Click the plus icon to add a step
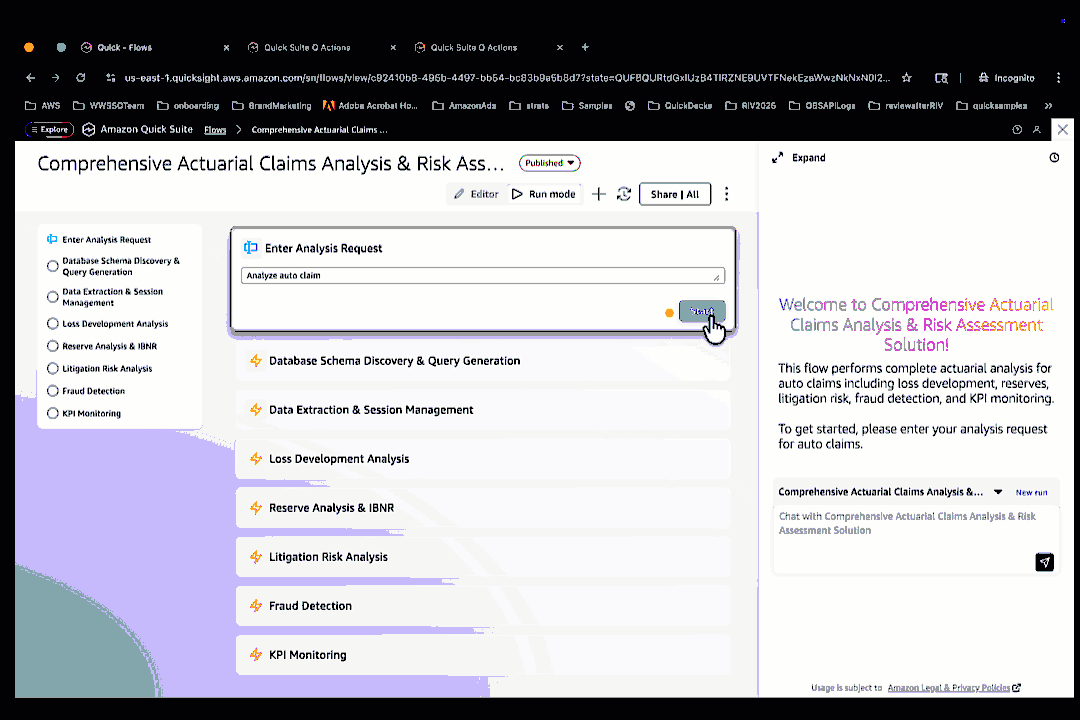Image resolution: width=1080 pixels, height=720 pixels. [599, 194]
